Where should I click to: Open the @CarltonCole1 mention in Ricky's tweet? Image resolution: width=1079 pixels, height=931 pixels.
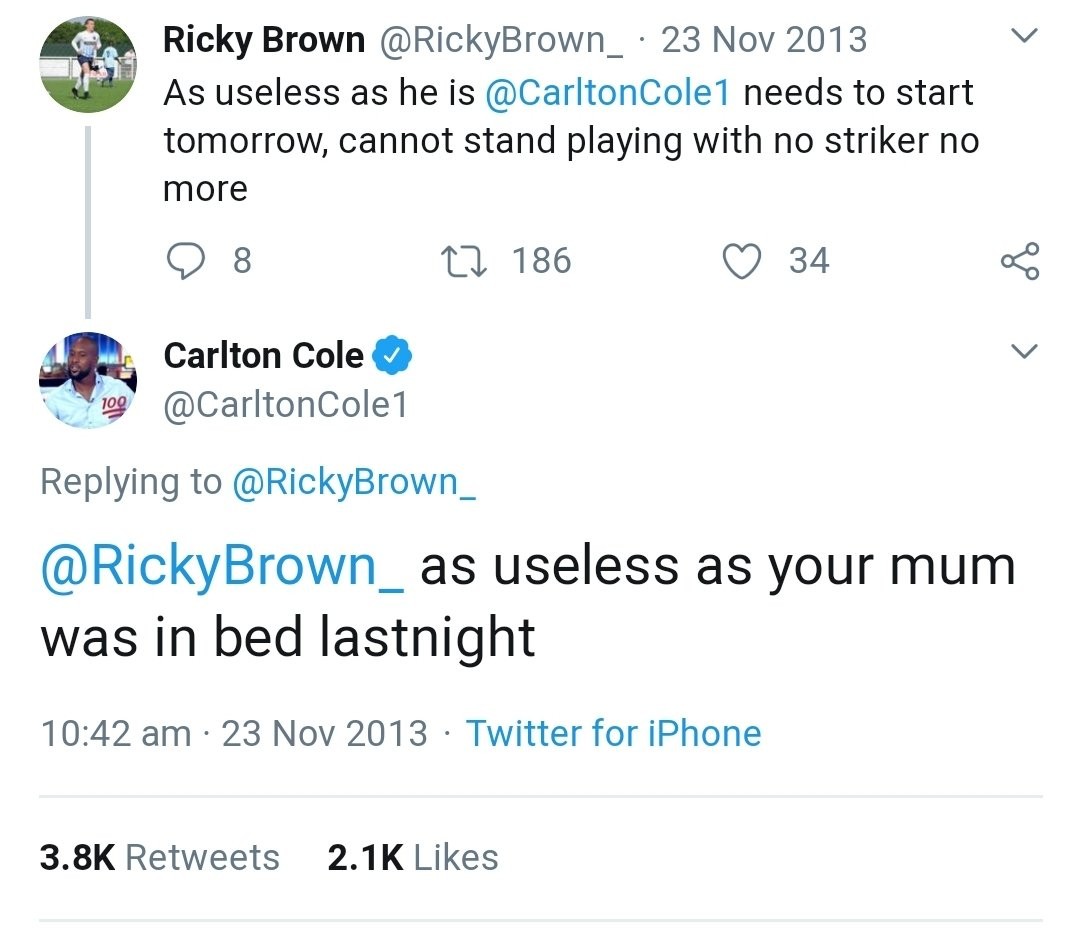[608, 92]
